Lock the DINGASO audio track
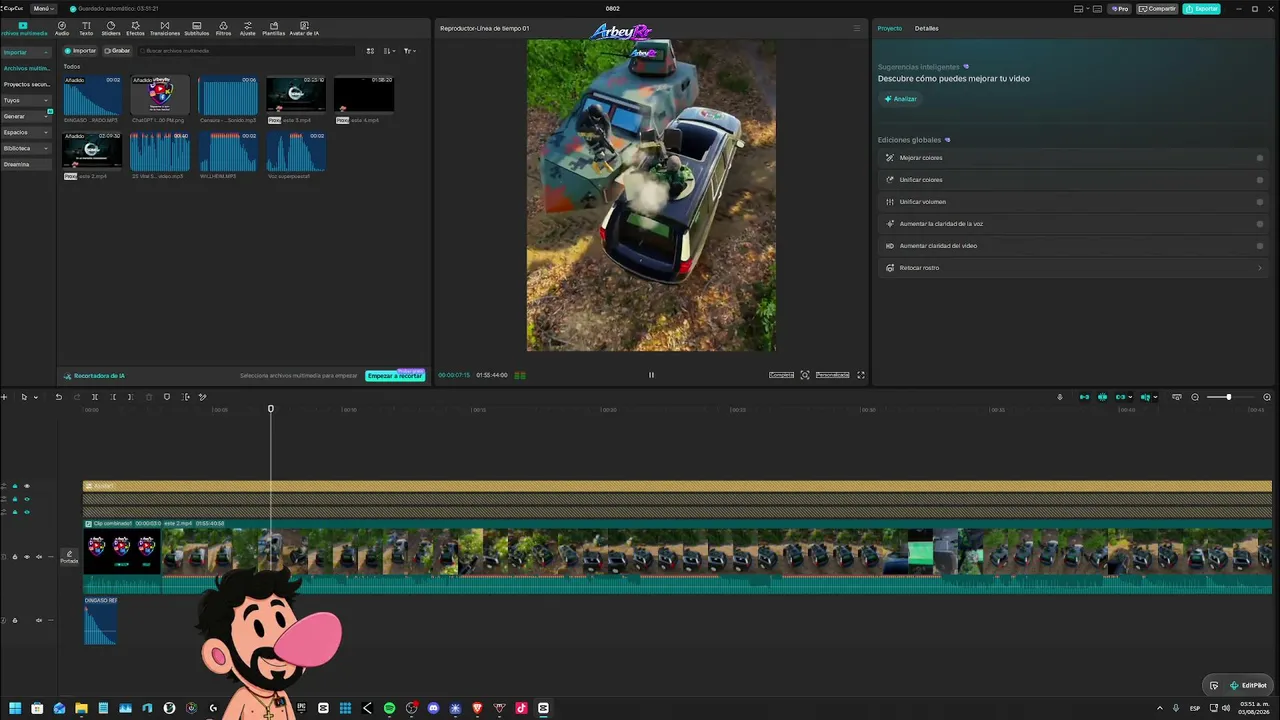Screen dimensions: 1280x720 (15, 620)
